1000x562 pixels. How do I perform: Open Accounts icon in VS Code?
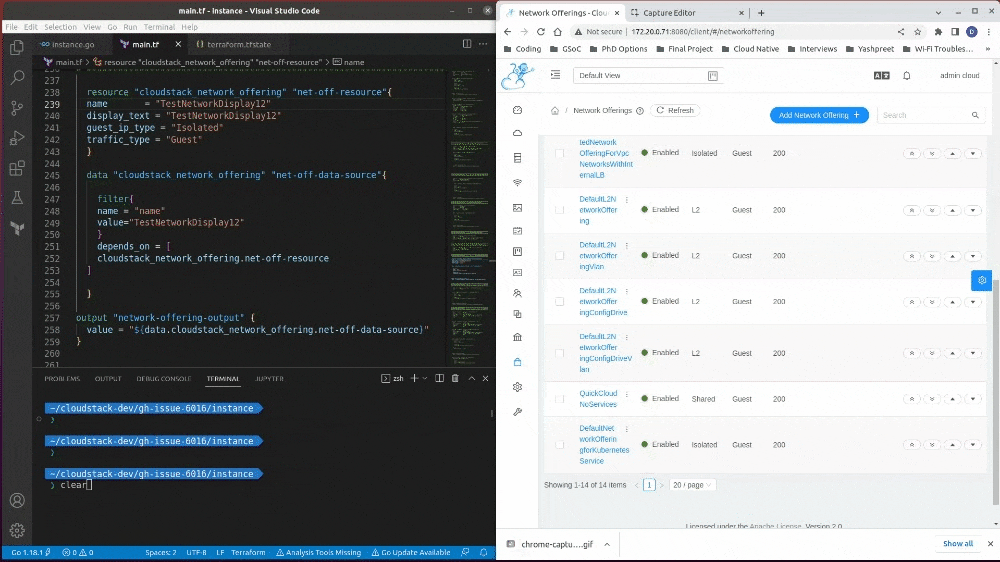click(17, 501)
